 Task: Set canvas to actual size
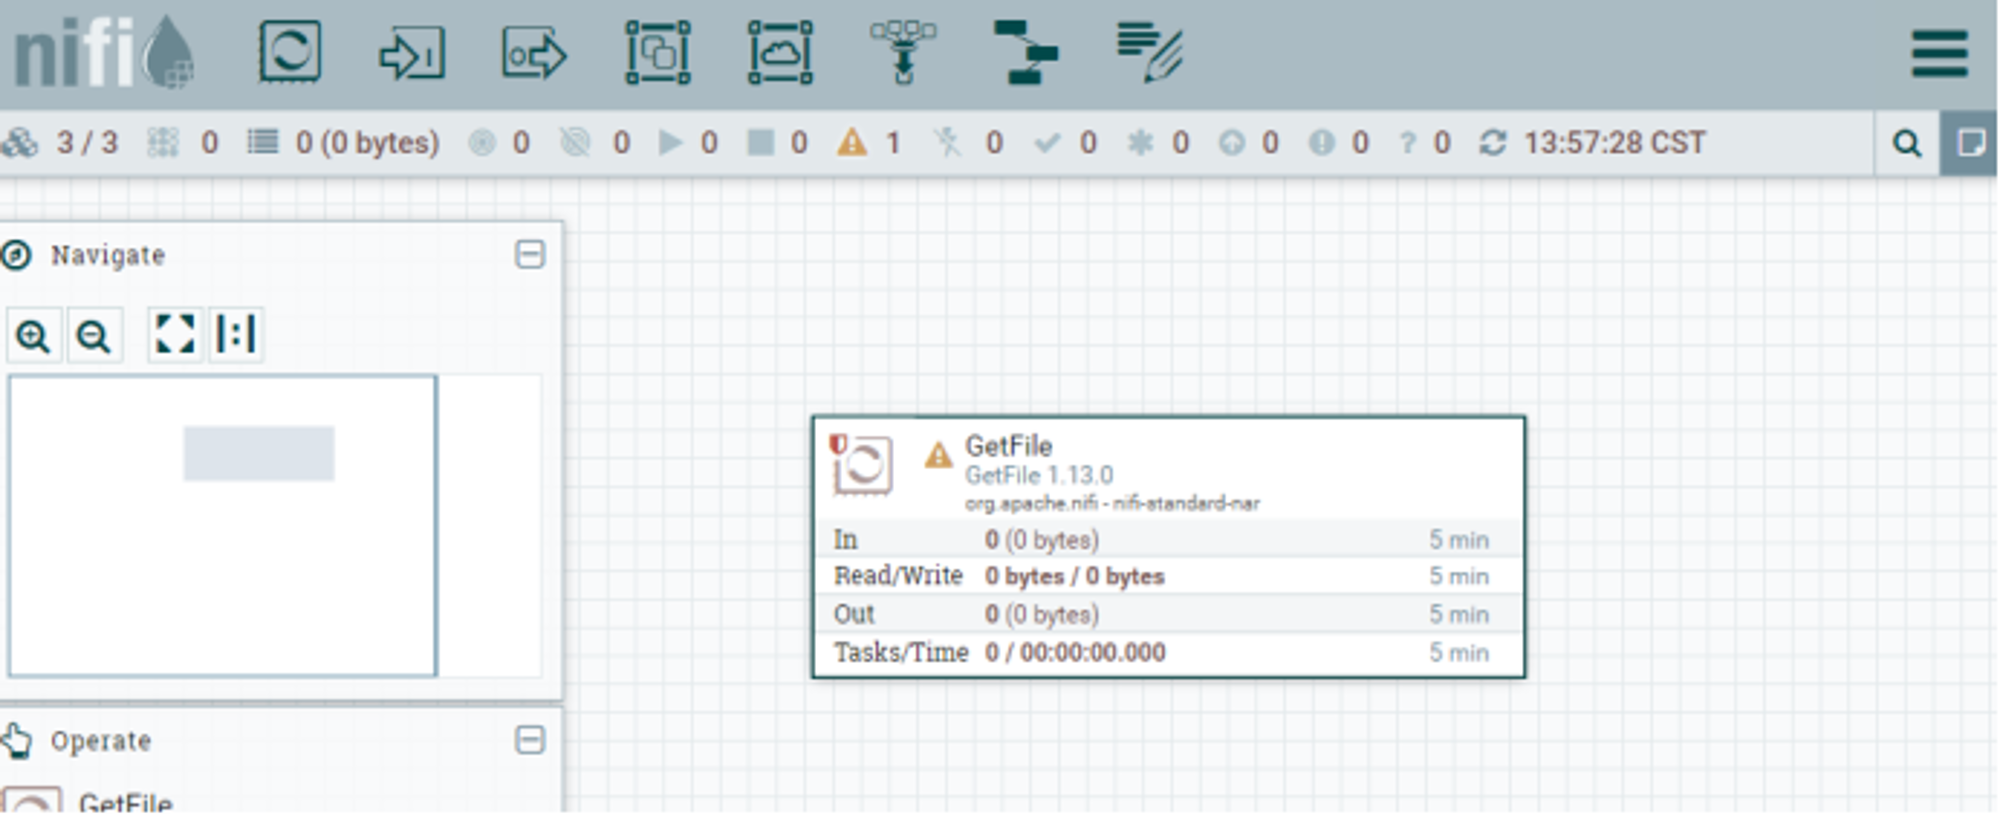click(236, 334)
